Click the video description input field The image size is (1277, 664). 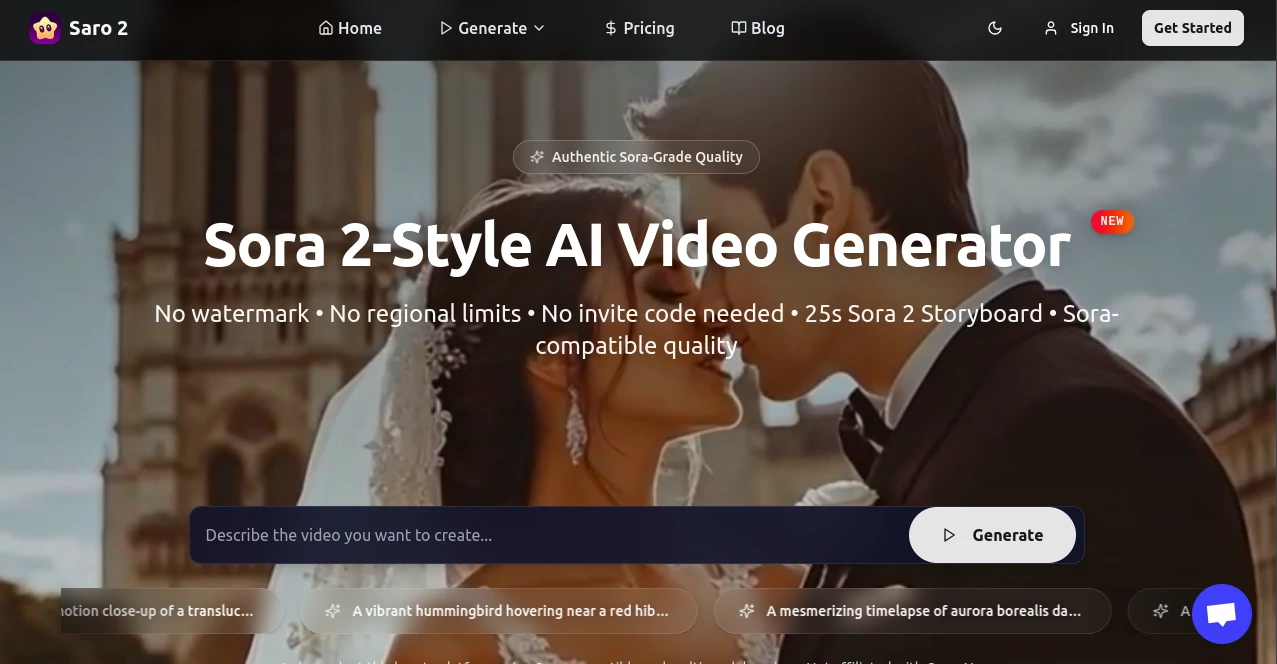pos(550,535)
